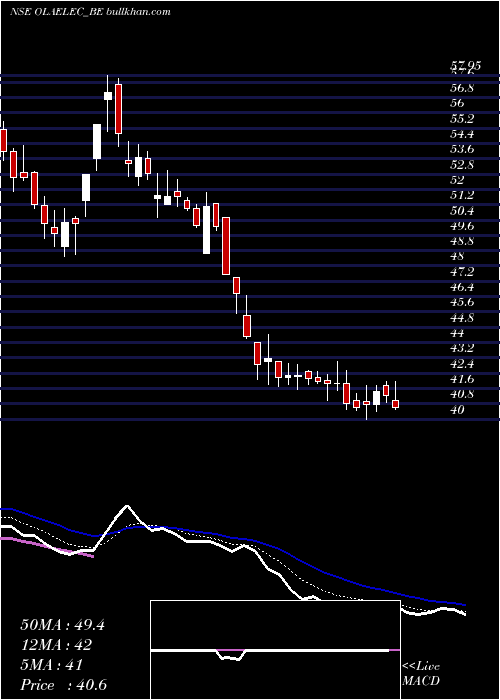This screenshot has width=500, height=700.
Task: Click the 56 price axis label
Action: 457,103
